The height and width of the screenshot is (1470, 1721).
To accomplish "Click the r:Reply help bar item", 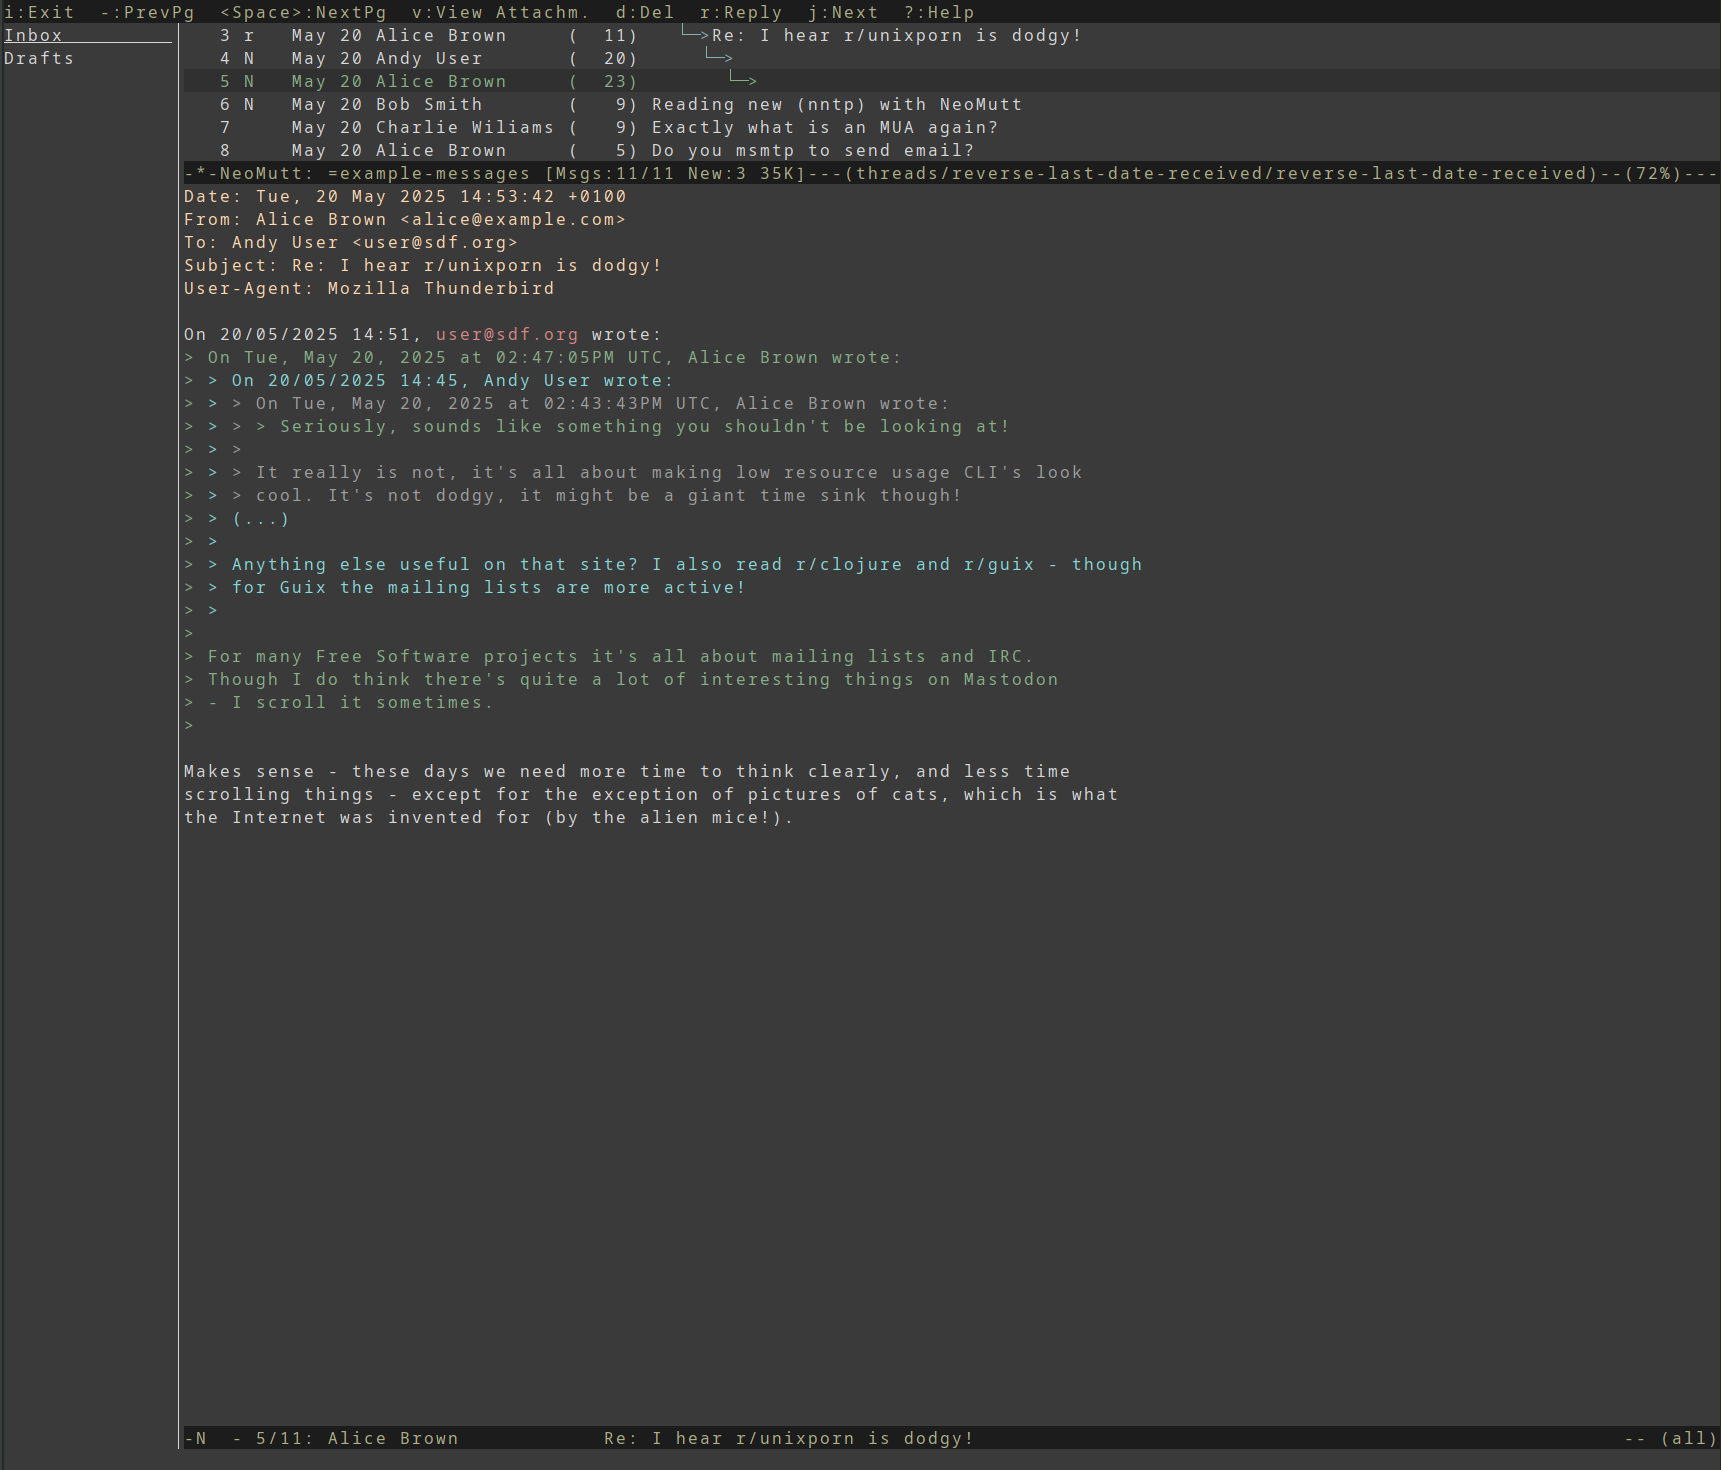I will point(740,12).
